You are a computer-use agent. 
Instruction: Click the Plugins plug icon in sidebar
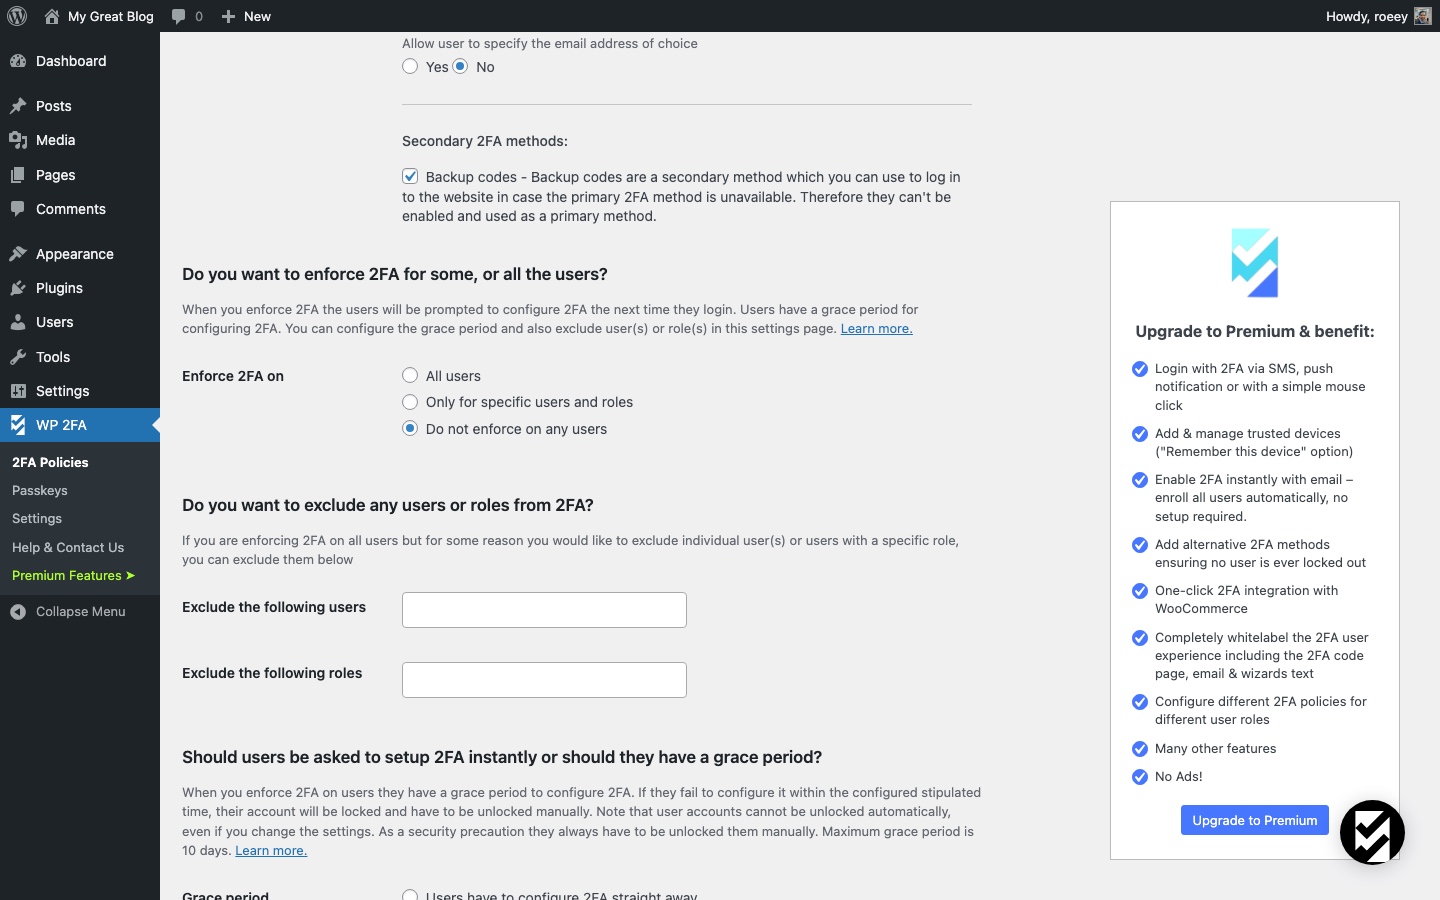(x=18, y=288)
